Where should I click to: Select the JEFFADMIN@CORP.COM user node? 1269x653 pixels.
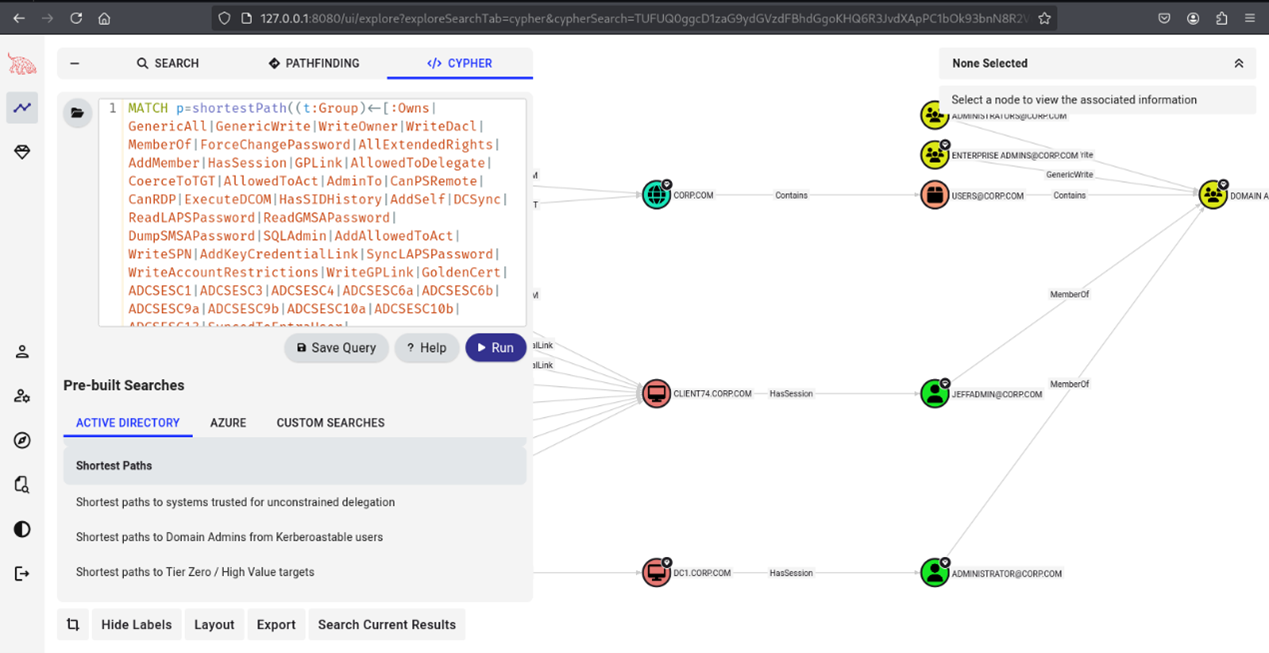tap(934, 394)
